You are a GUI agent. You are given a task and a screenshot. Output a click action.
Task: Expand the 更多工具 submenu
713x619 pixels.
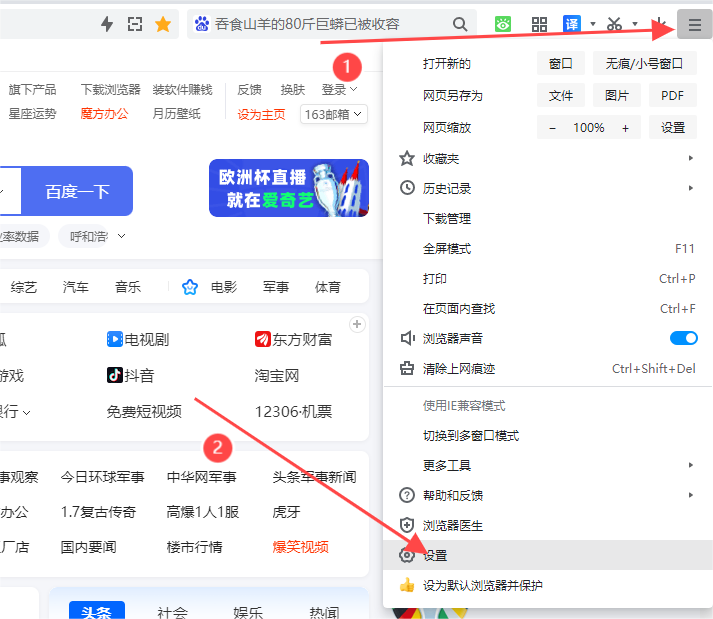[547, 465]
